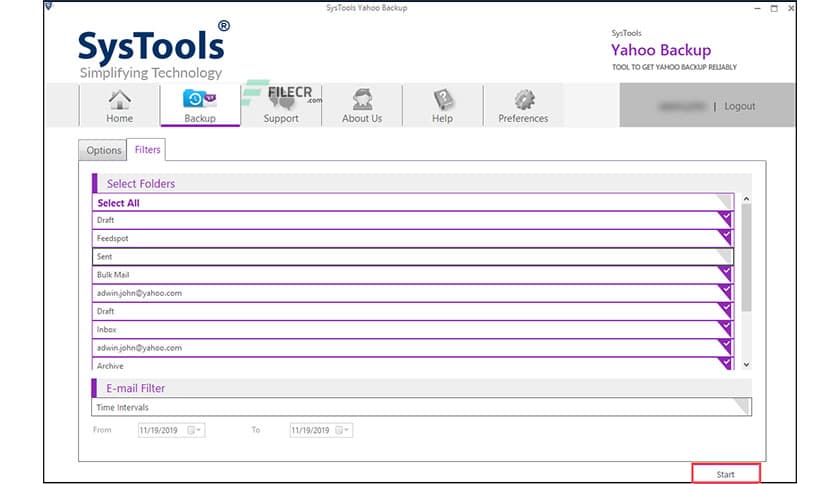Click the Time Intervals label
The width and height of the screenshot is (836, 484).
pyautogui.click(x=122, y=407)
